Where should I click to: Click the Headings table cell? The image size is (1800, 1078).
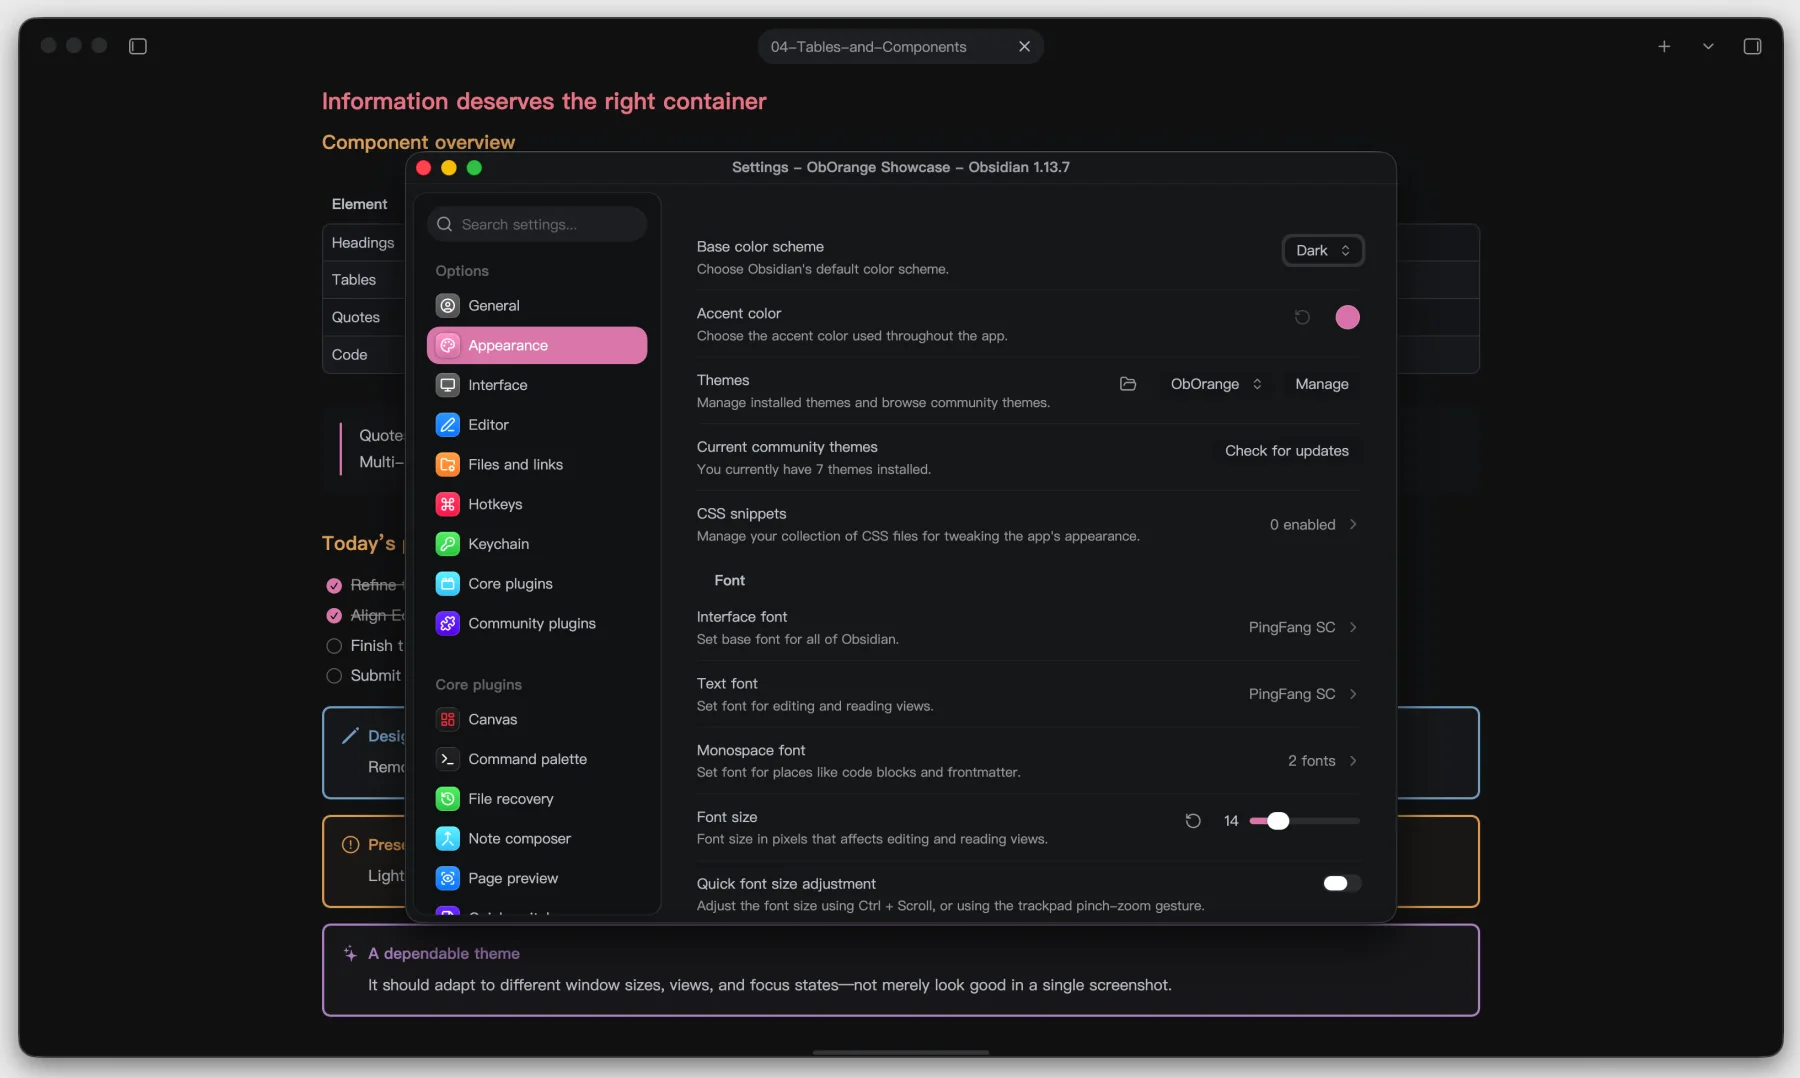363,243
